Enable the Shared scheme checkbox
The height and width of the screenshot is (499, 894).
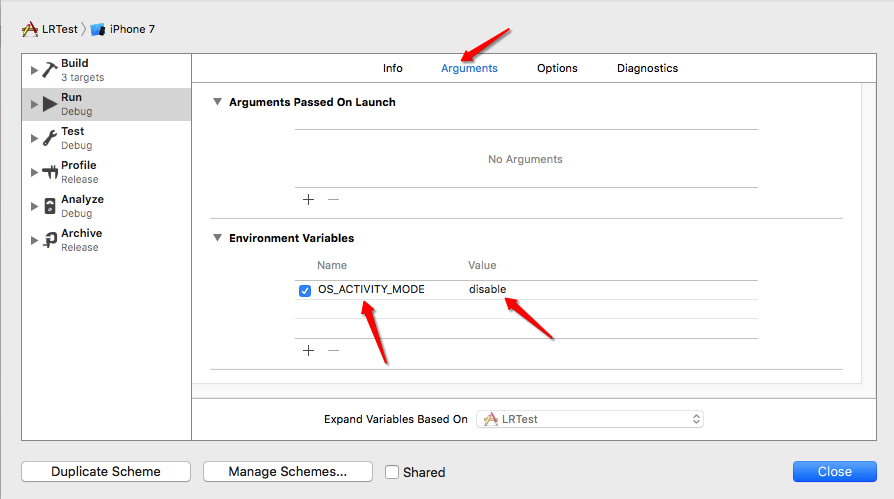click(x=392, y=472)
